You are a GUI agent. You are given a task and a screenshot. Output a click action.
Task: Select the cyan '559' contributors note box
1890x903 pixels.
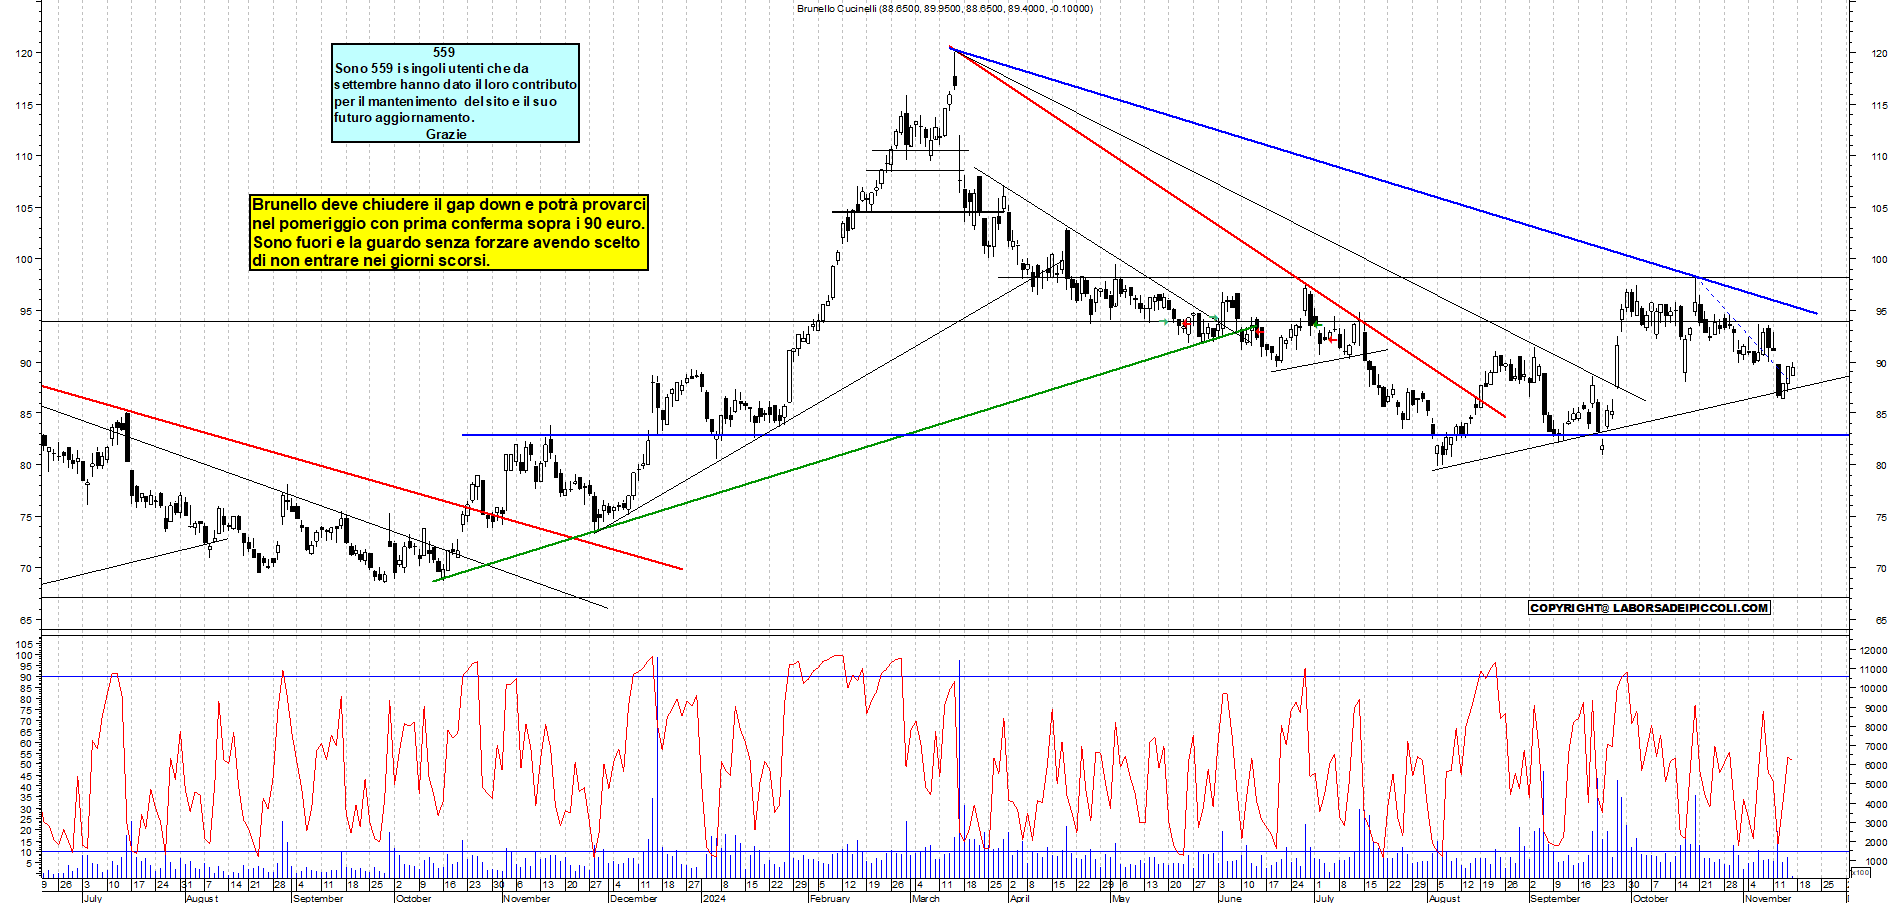(455, 93)
